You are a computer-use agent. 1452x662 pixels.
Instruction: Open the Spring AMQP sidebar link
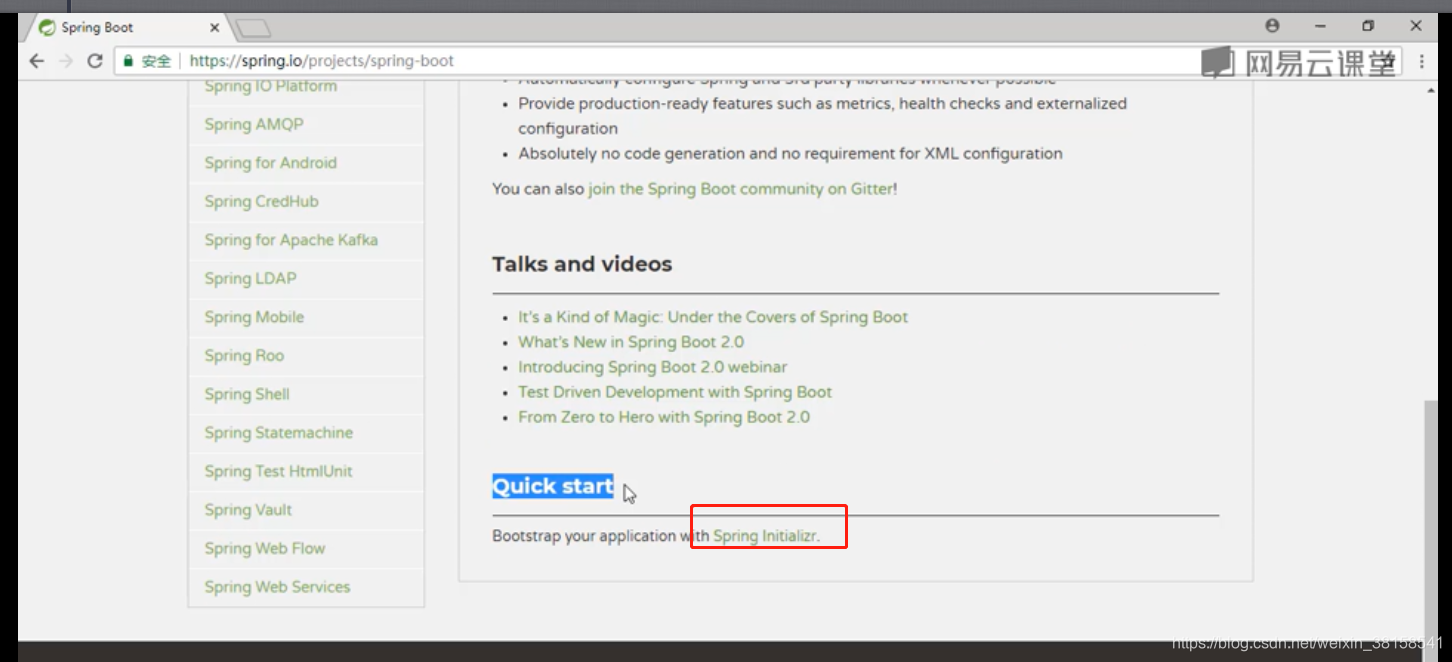254,124
